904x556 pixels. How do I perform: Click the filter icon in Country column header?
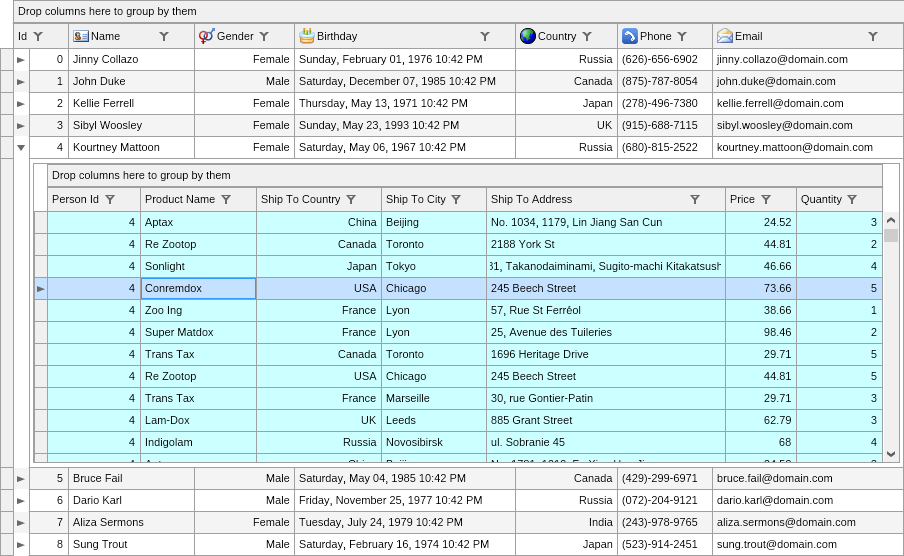point(587,36)
